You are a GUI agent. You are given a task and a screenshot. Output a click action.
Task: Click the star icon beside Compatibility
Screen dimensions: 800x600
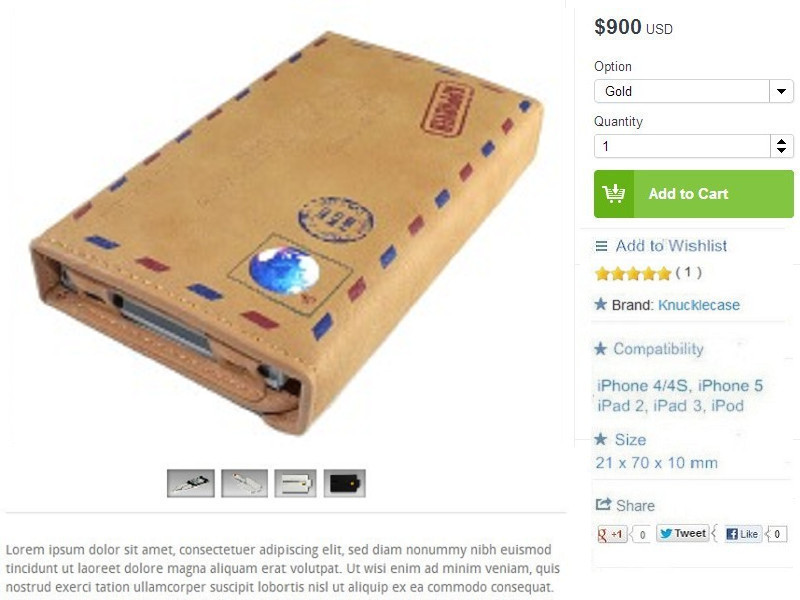[601, 349]
